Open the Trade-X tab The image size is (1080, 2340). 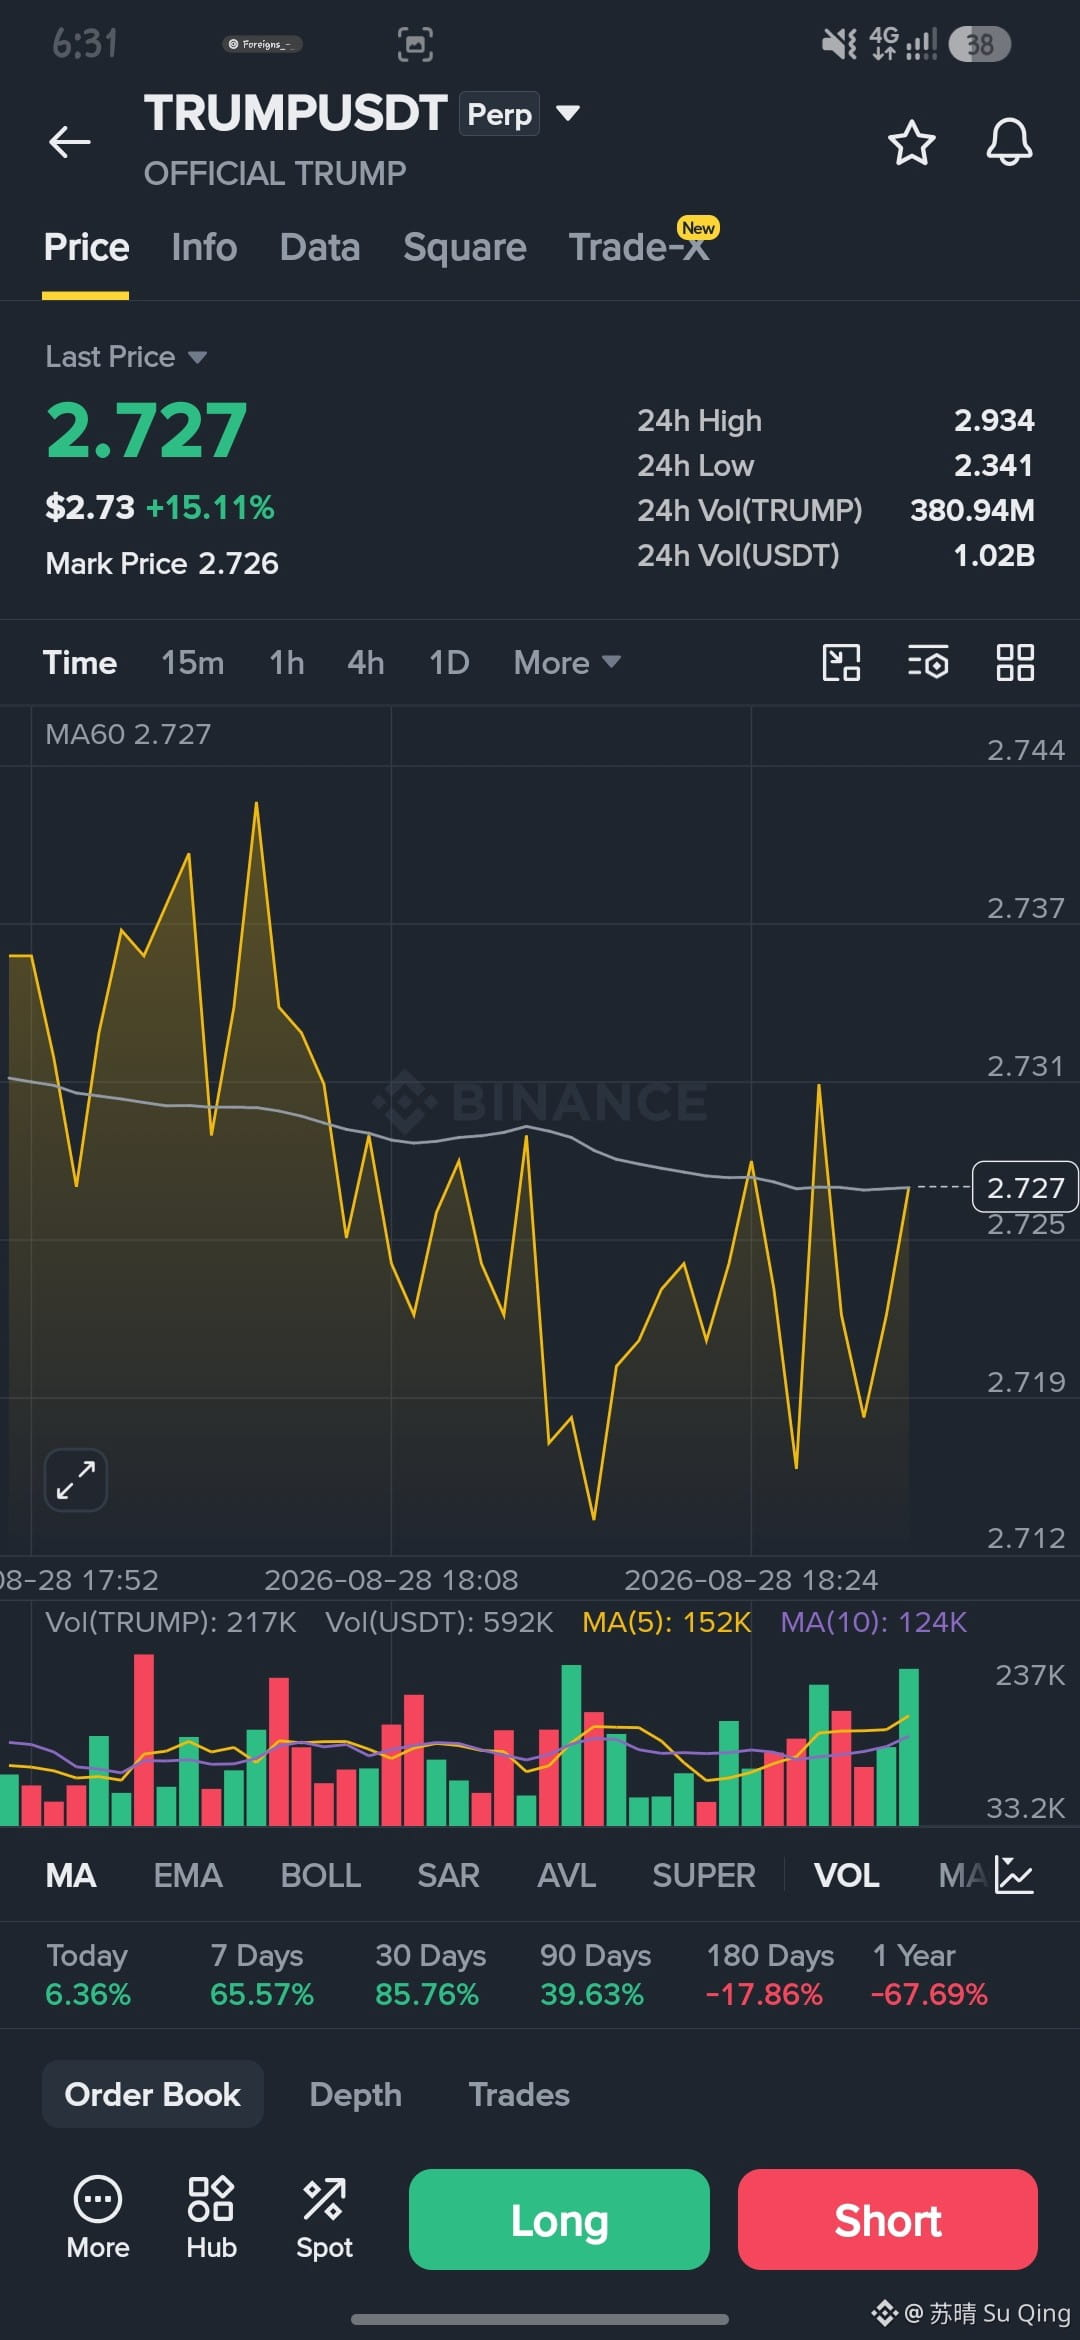640,247
